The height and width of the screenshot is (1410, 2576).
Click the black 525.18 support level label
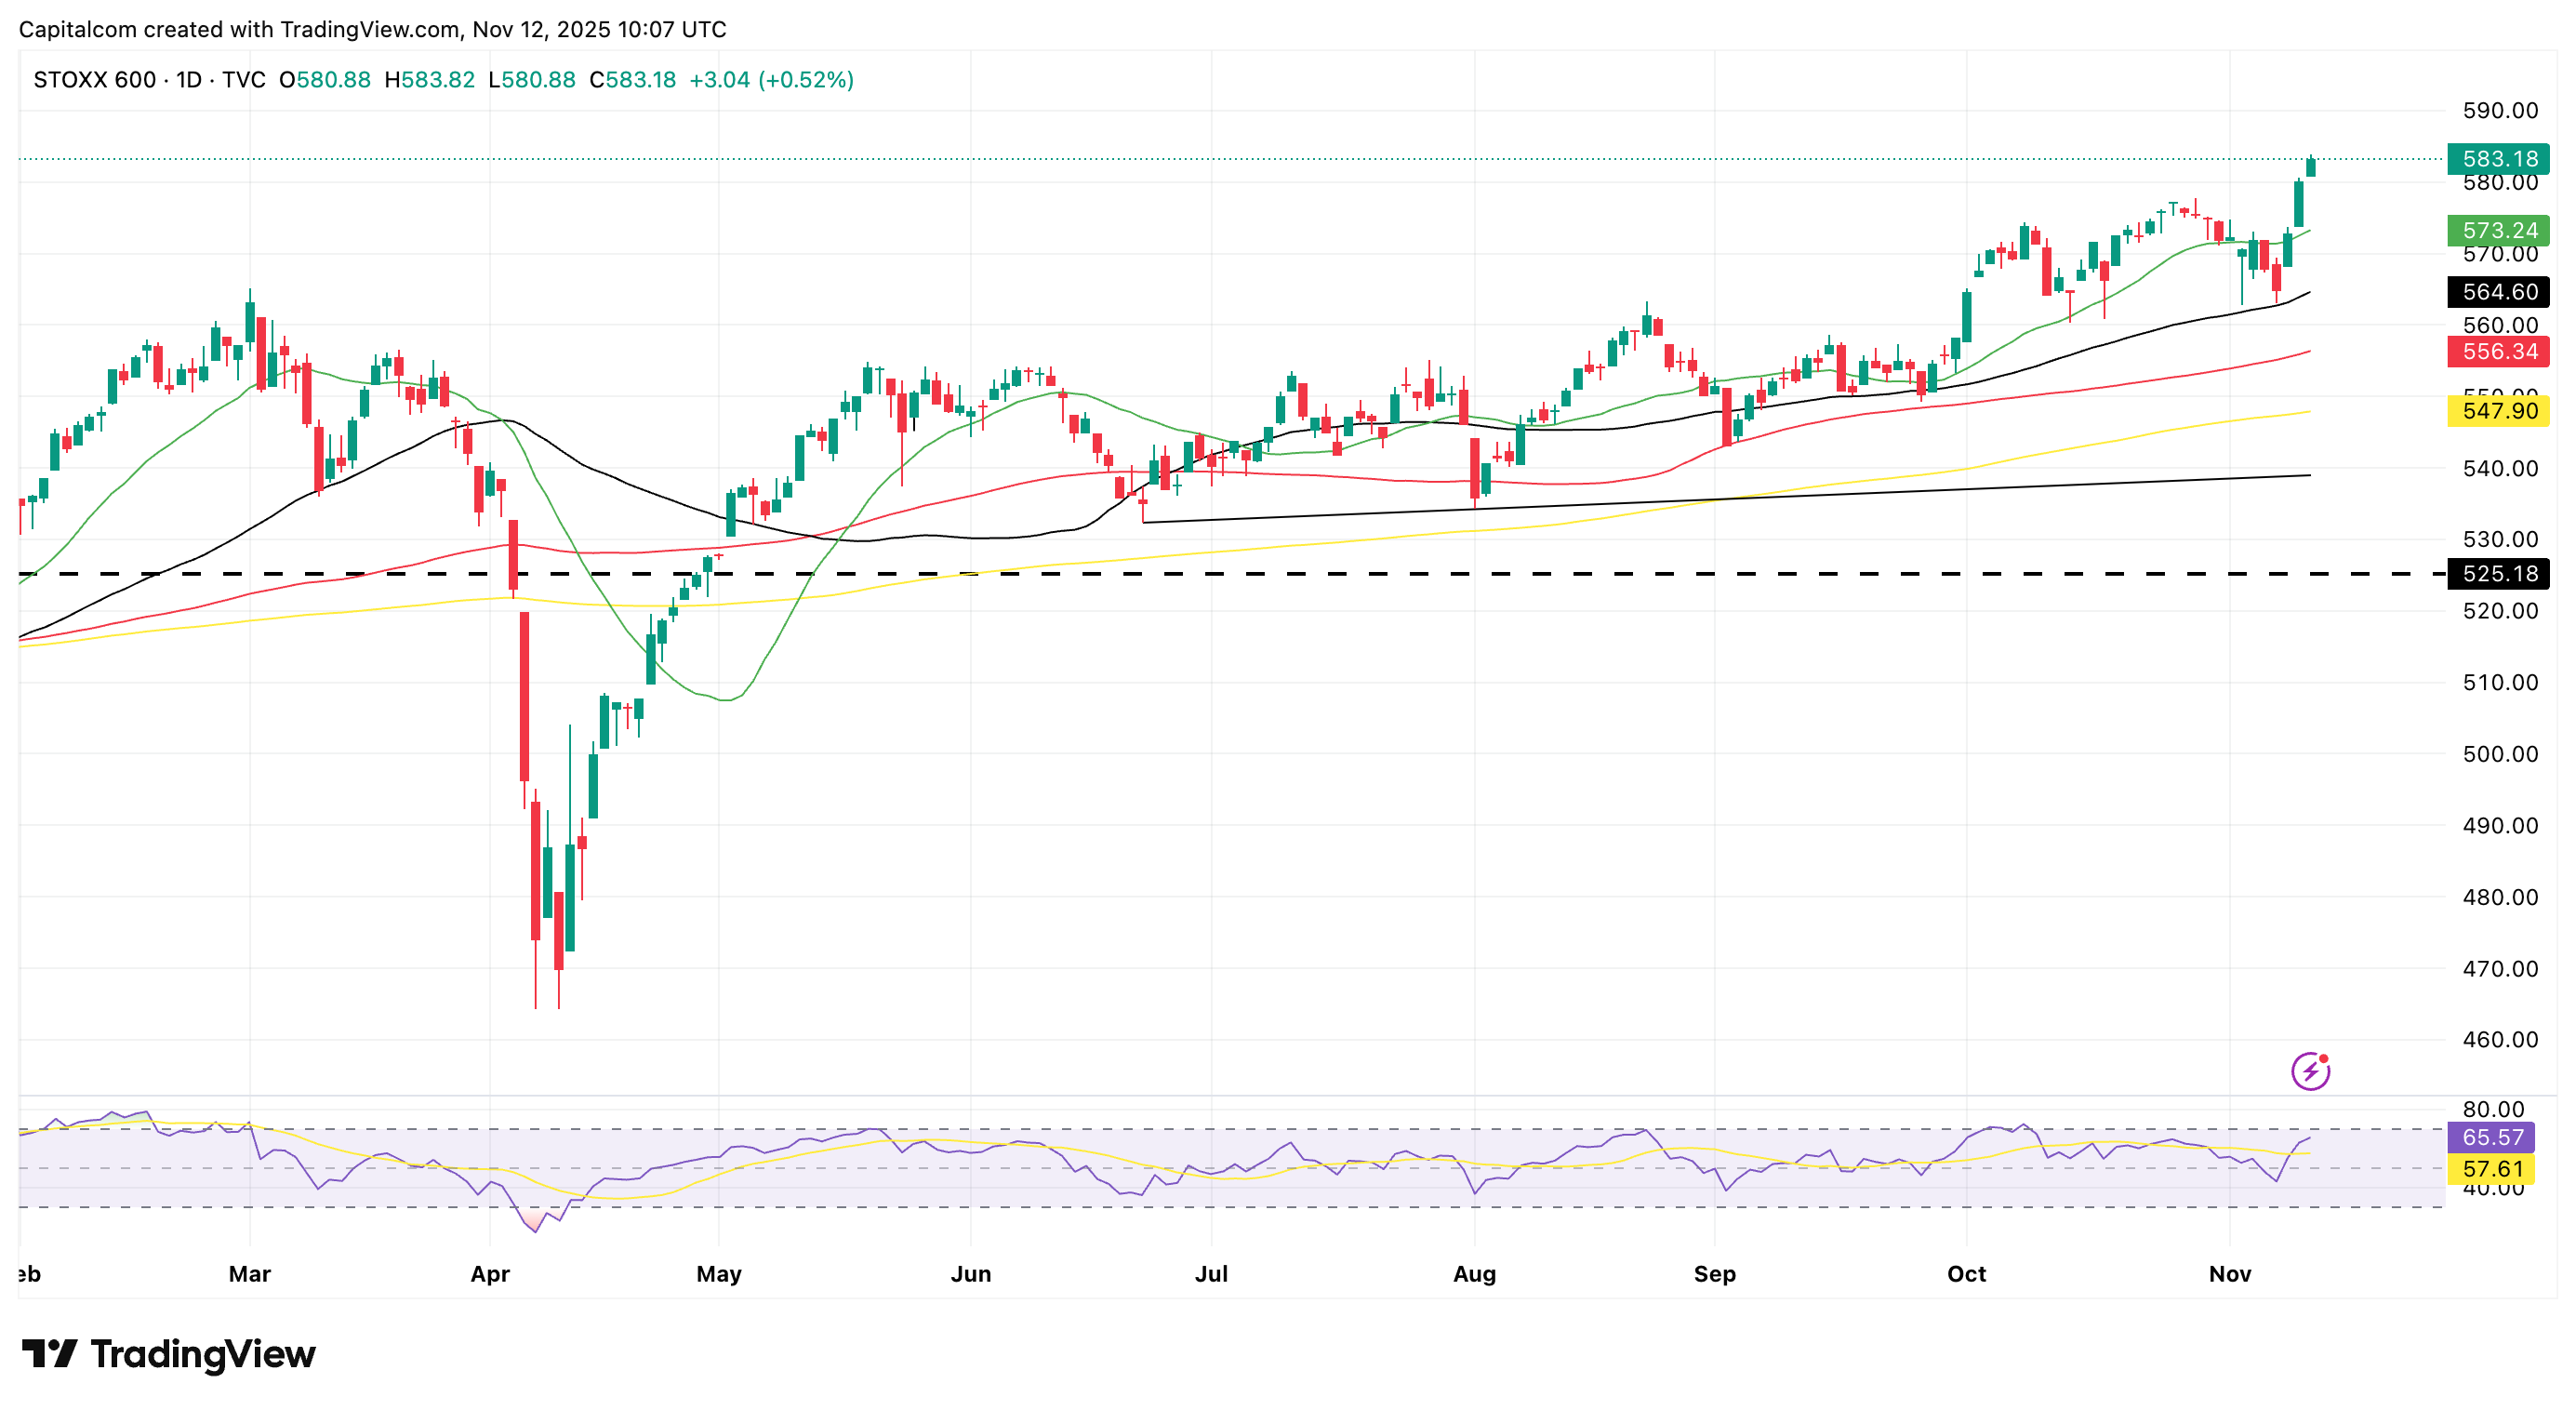[2498, 574]
